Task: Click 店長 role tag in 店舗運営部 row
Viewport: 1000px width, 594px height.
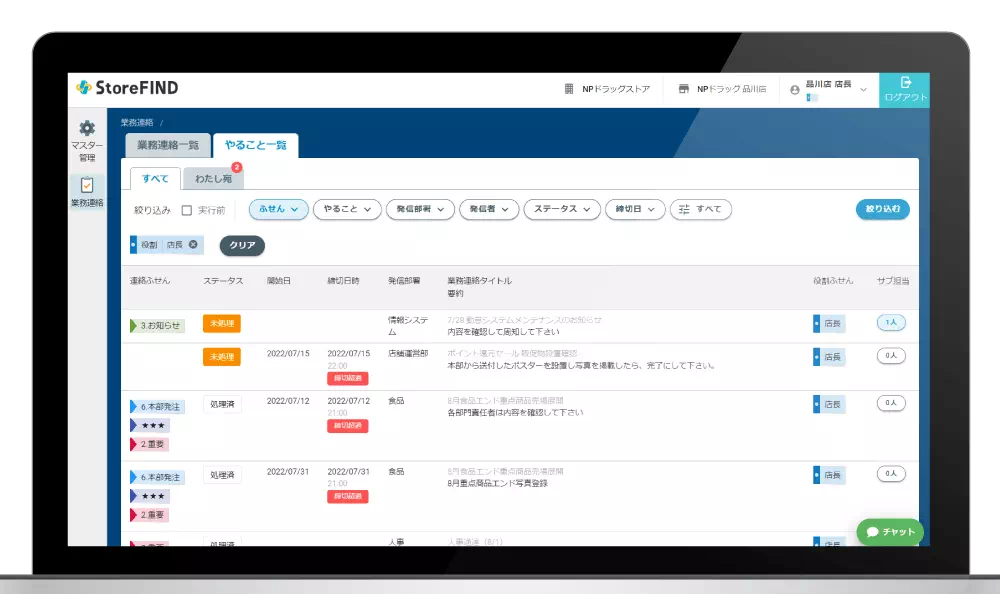Action: pos(828,357)
